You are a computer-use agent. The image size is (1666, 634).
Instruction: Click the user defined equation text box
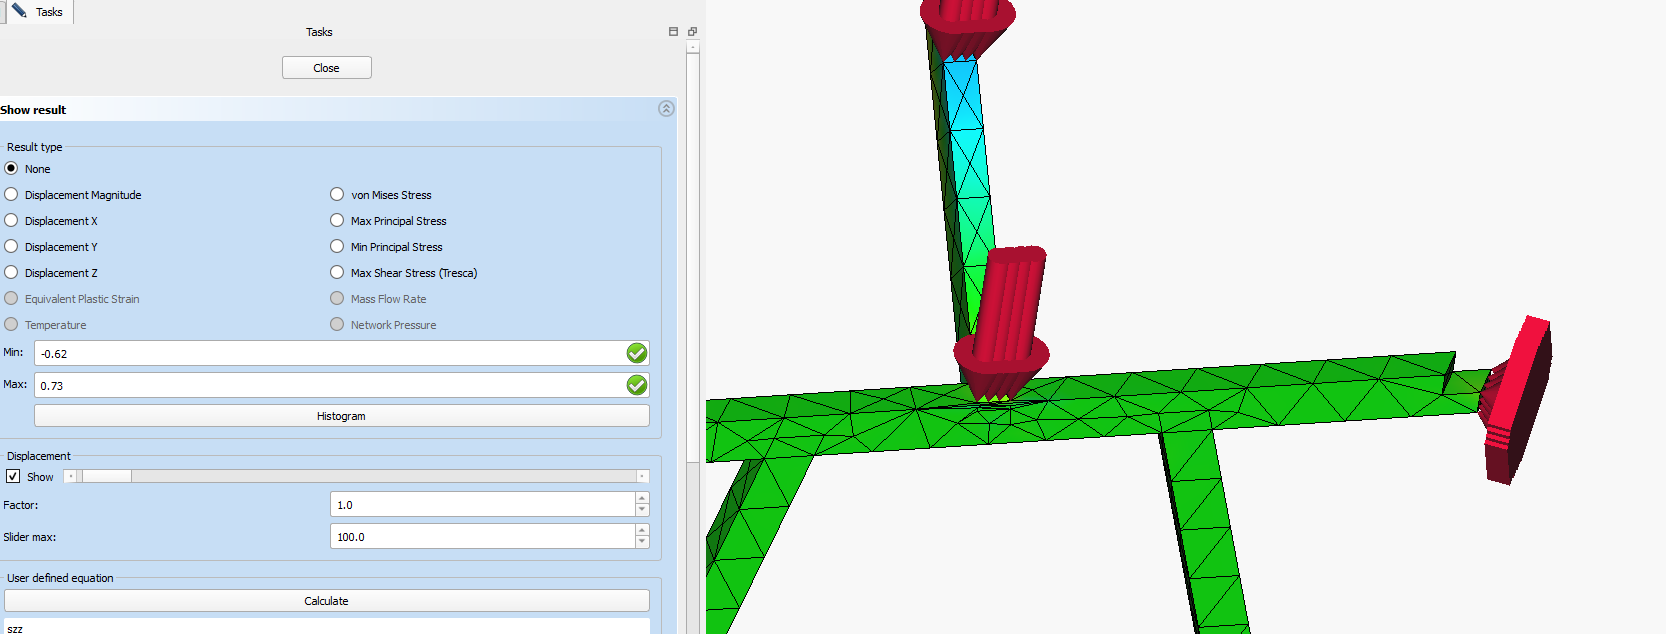326,626
